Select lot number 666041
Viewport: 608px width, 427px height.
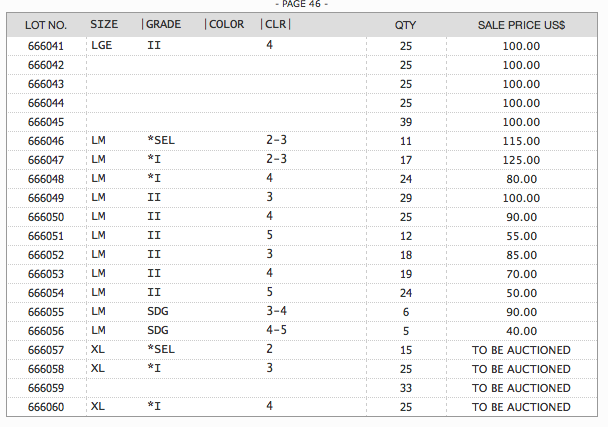(46, 46)
